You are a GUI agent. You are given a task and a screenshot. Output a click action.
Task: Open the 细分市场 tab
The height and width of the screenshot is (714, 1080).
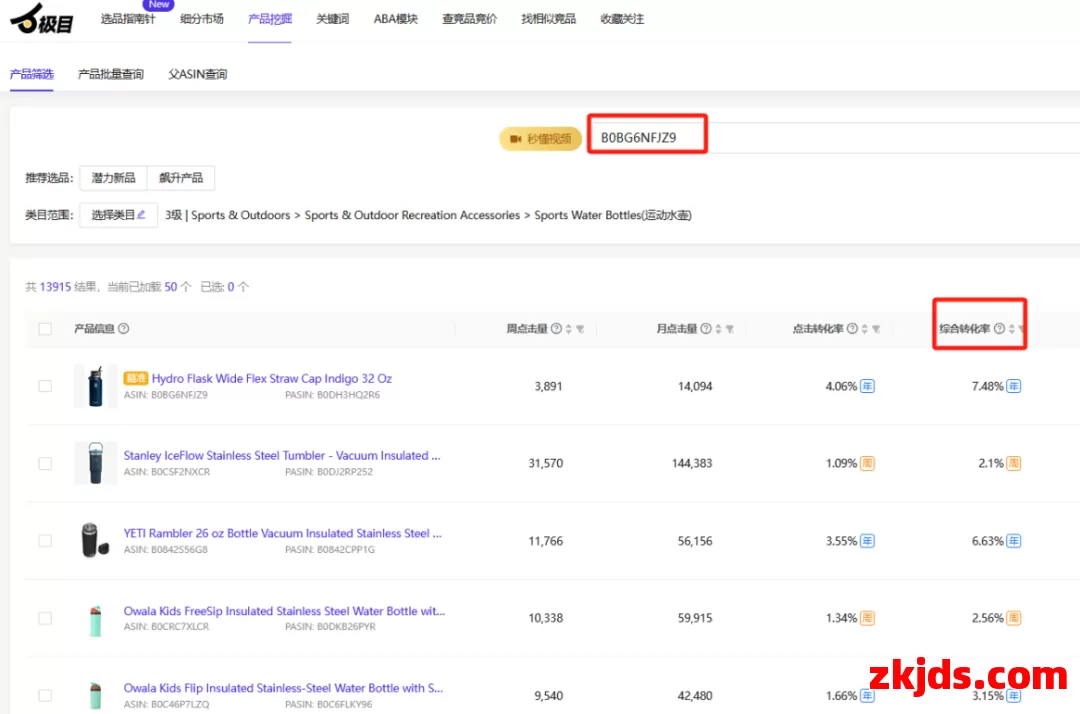202,19
